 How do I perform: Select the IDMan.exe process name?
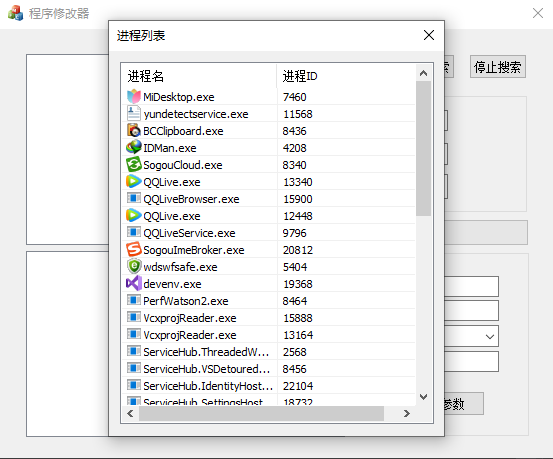pos(170,148)
